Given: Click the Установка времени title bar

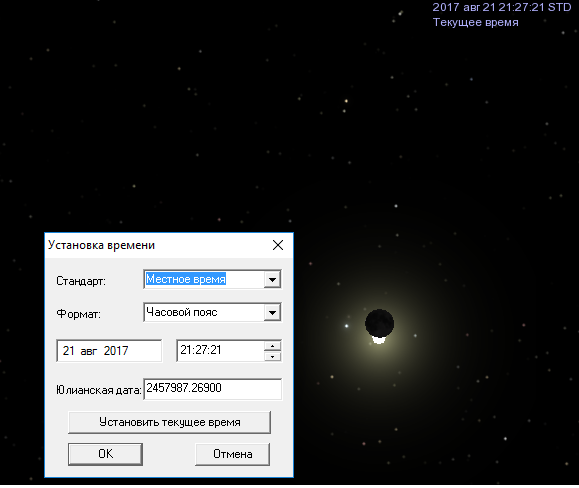Looking at the screenshot, I should (x=158, y=245).
